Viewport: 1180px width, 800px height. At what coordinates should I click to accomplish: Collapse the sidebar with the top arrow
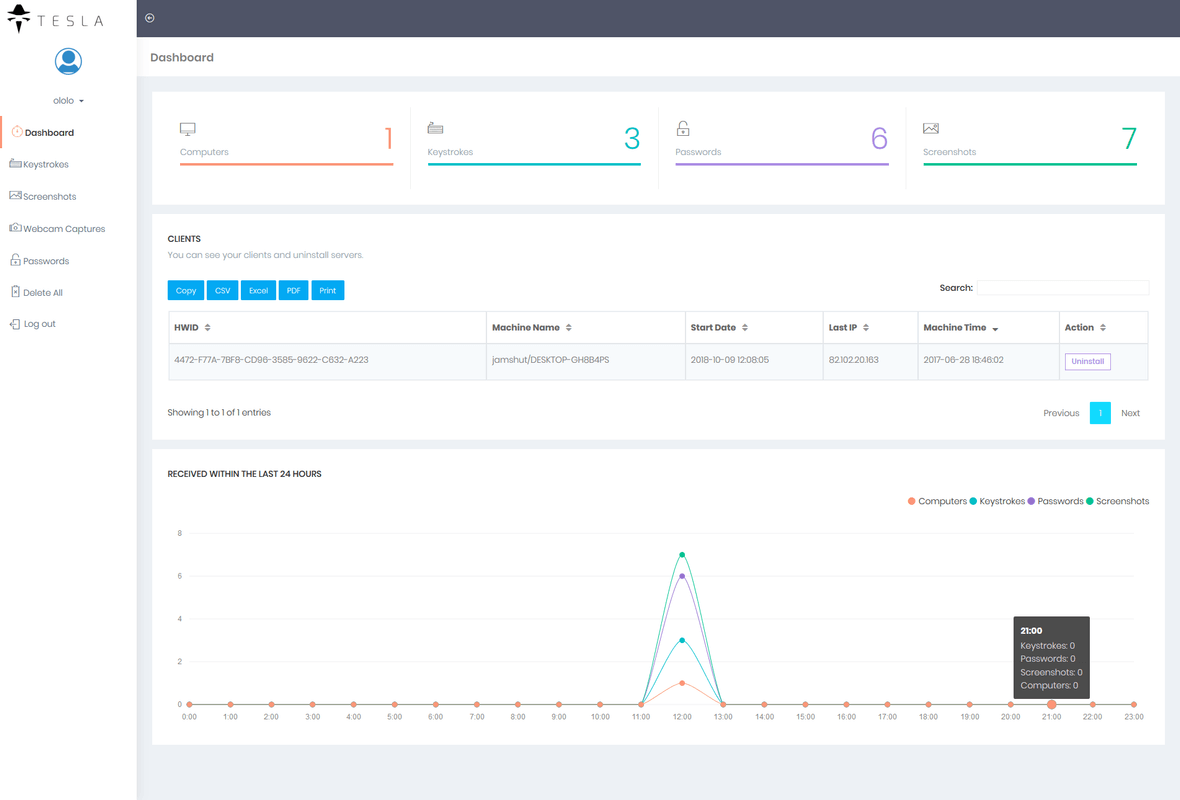(149, 17)
